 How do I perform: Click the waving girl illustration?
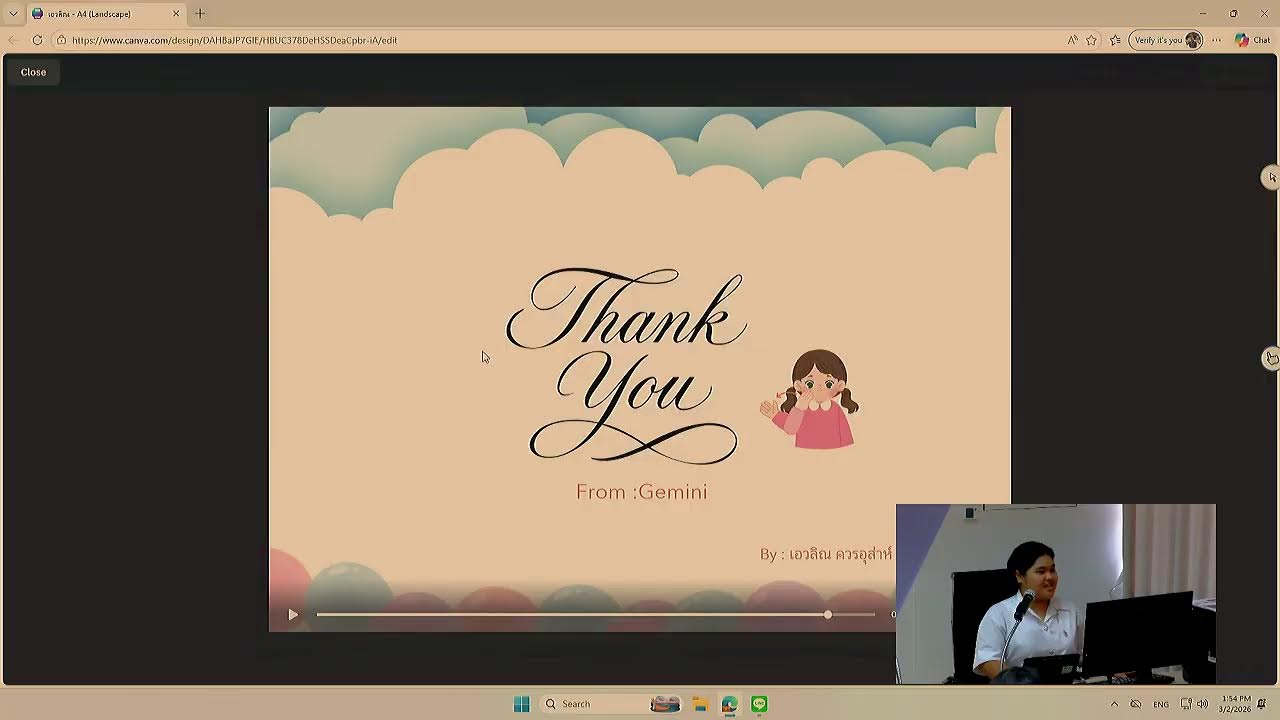tap(810, 399)
